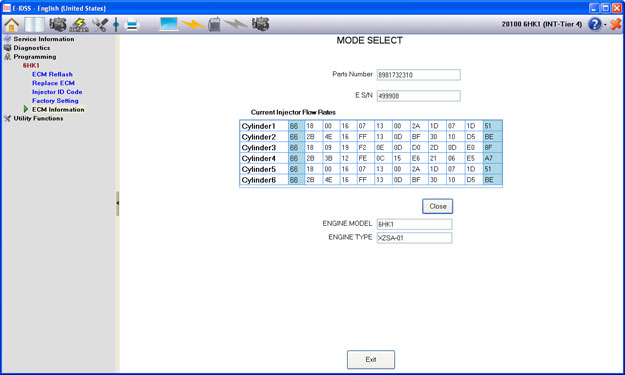Open the Replace ECM link
The width and height of the screenshot is (625, 375).
(x=53, y=83)
